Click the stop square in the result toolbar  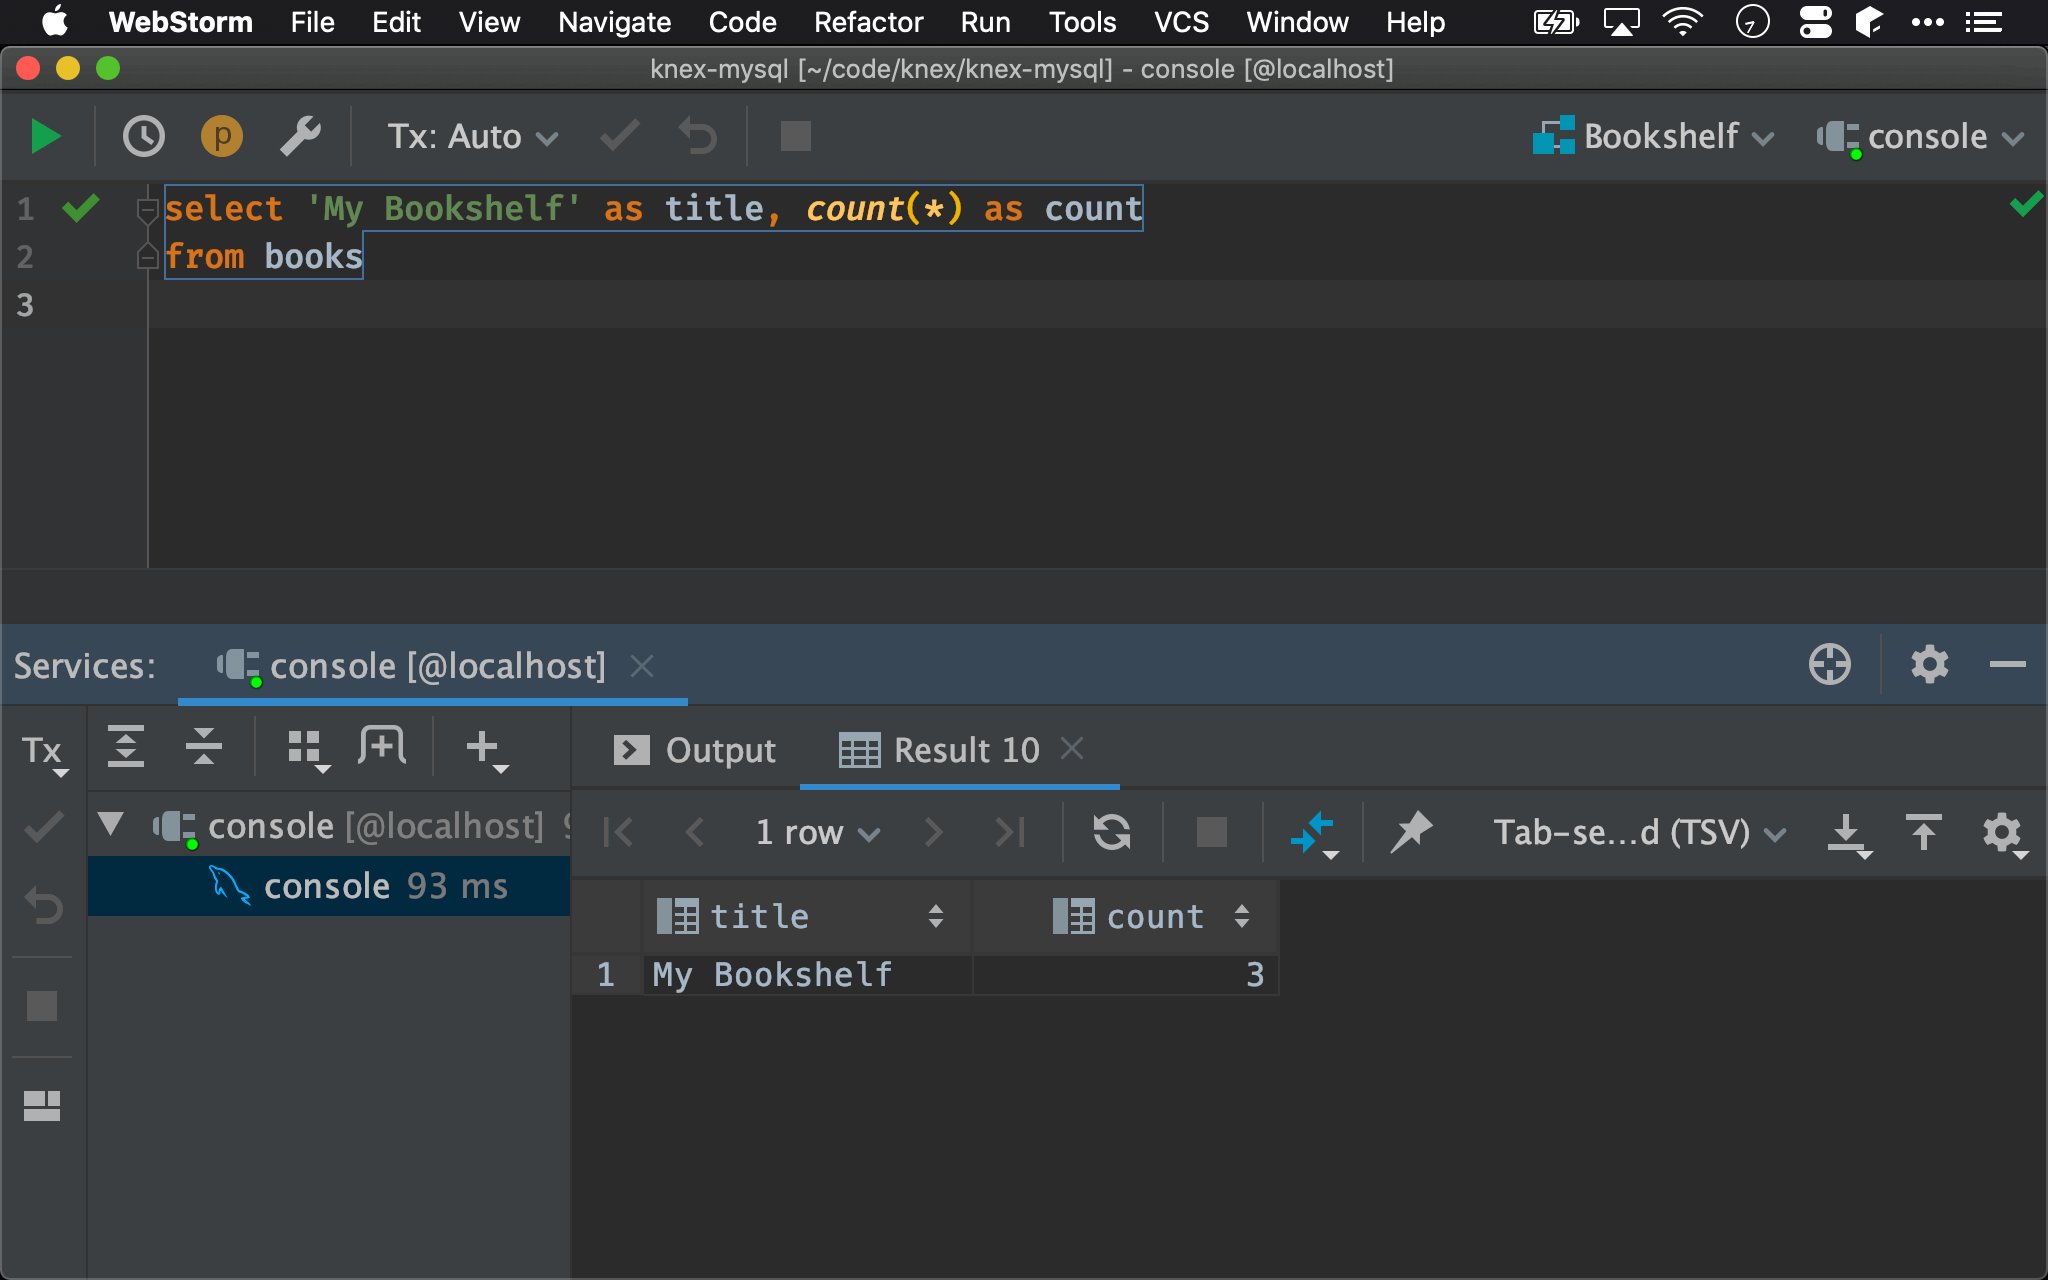pos(1212,832)
